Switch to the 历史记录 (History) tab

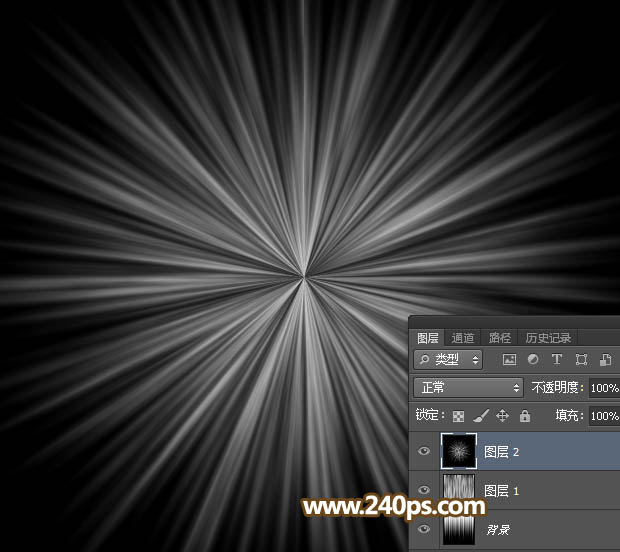(548, 338)
